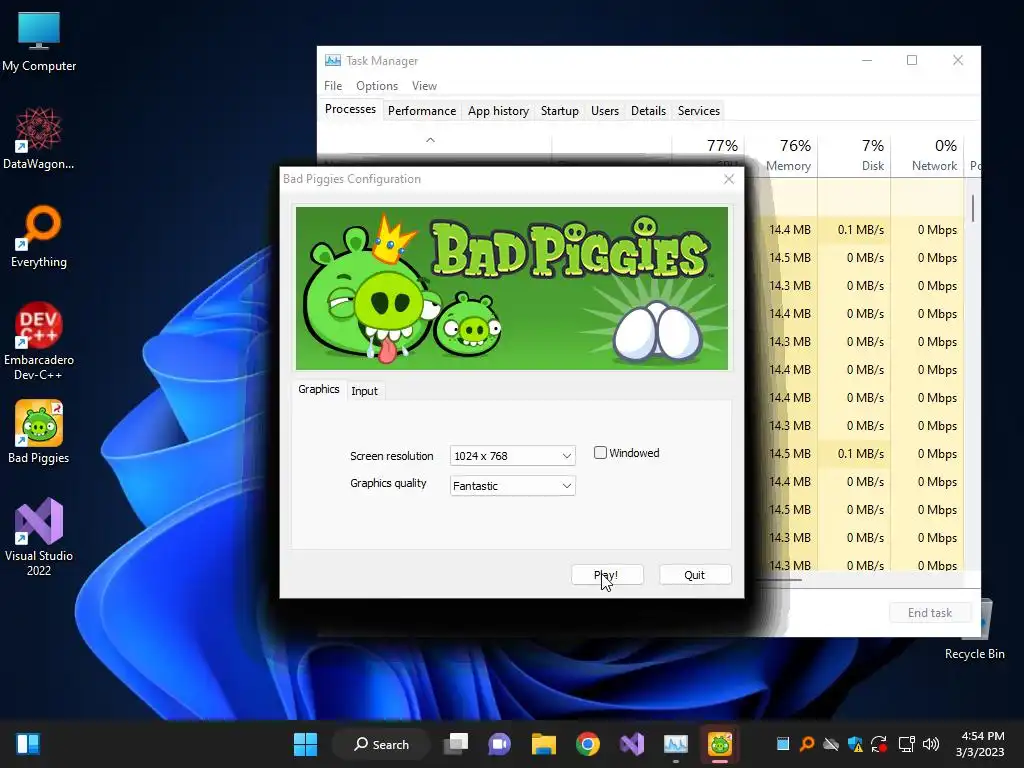Open Task View from the taskbar
1024x768 pixels.
456,744
